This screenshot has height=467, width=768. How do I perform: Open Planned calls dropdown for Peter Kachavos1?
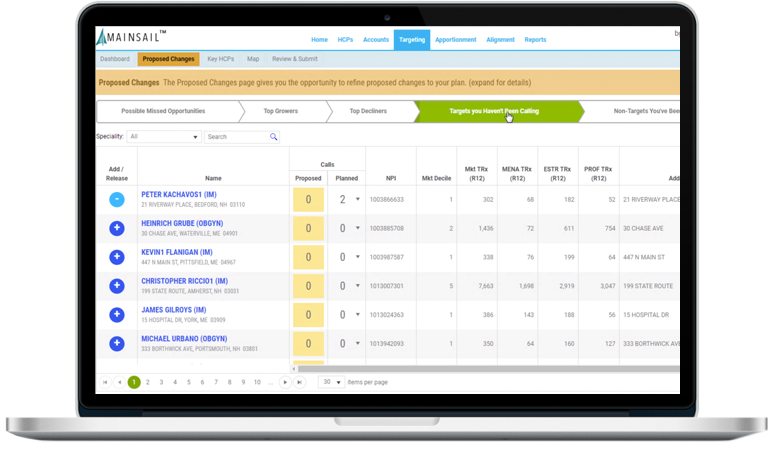coord(358,200)
